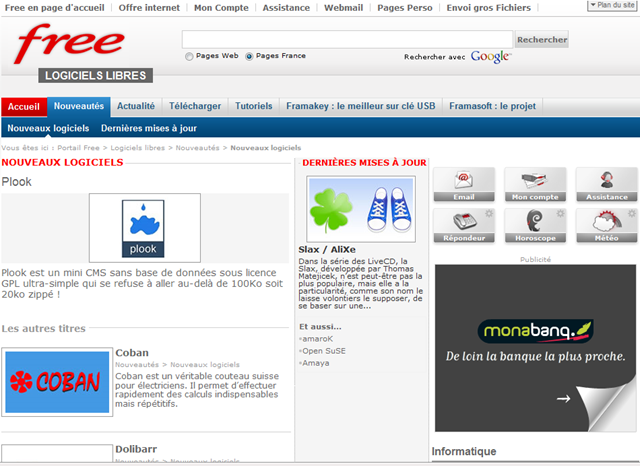Click the Nouveautés breadcrumb link
Image resolution: width=640 pixels, height=466 pixels.
click(198, 148)
